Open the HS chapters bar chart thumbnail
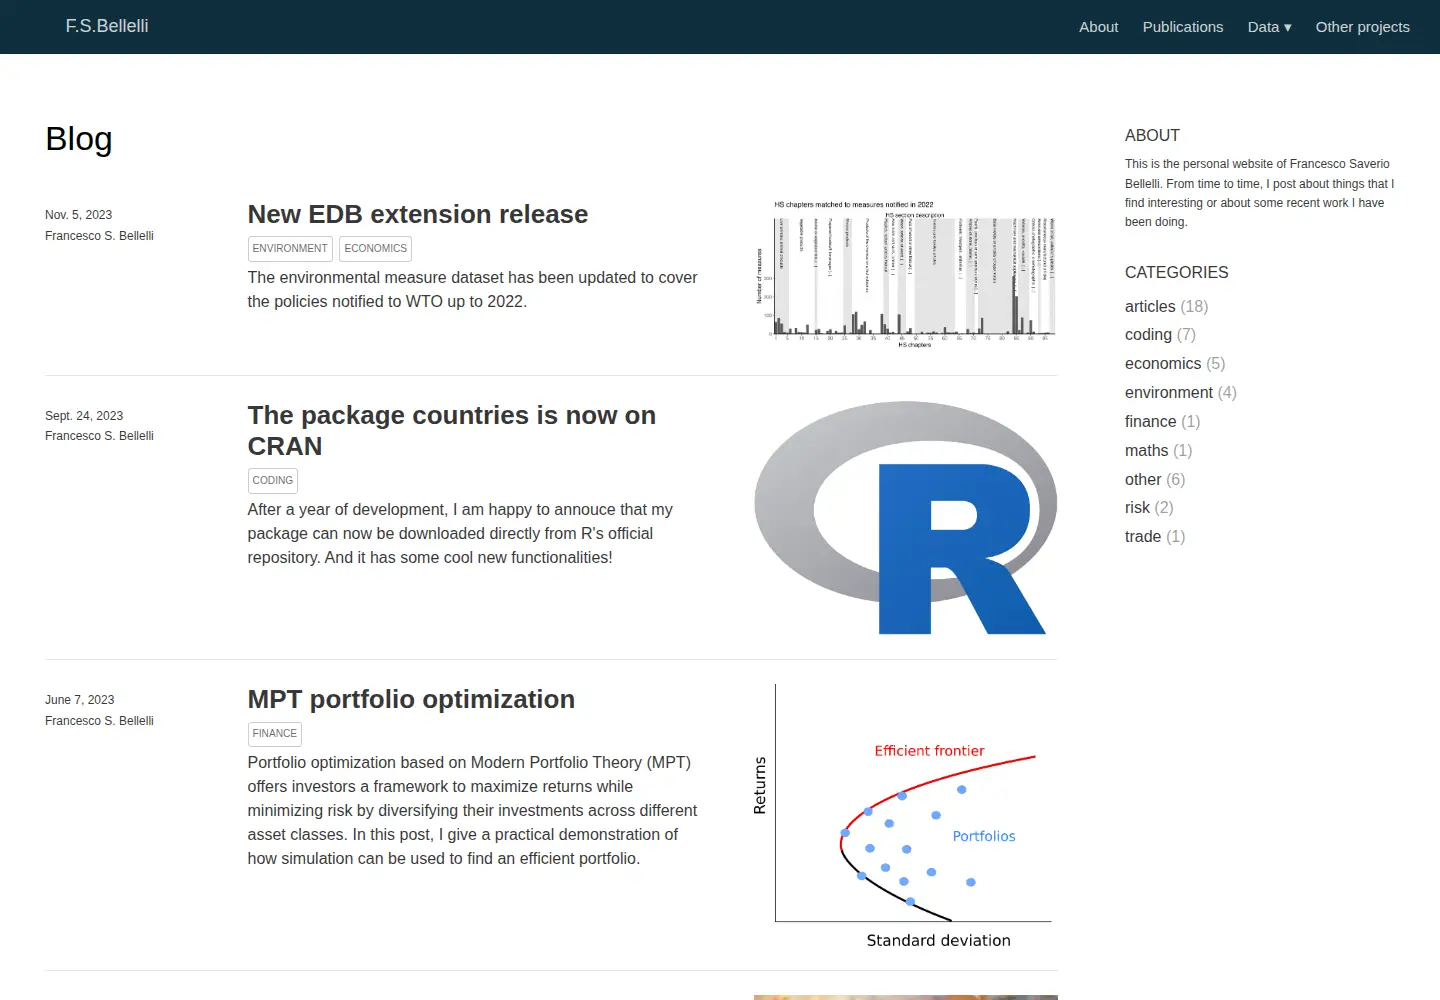 (x=905, y=274)
